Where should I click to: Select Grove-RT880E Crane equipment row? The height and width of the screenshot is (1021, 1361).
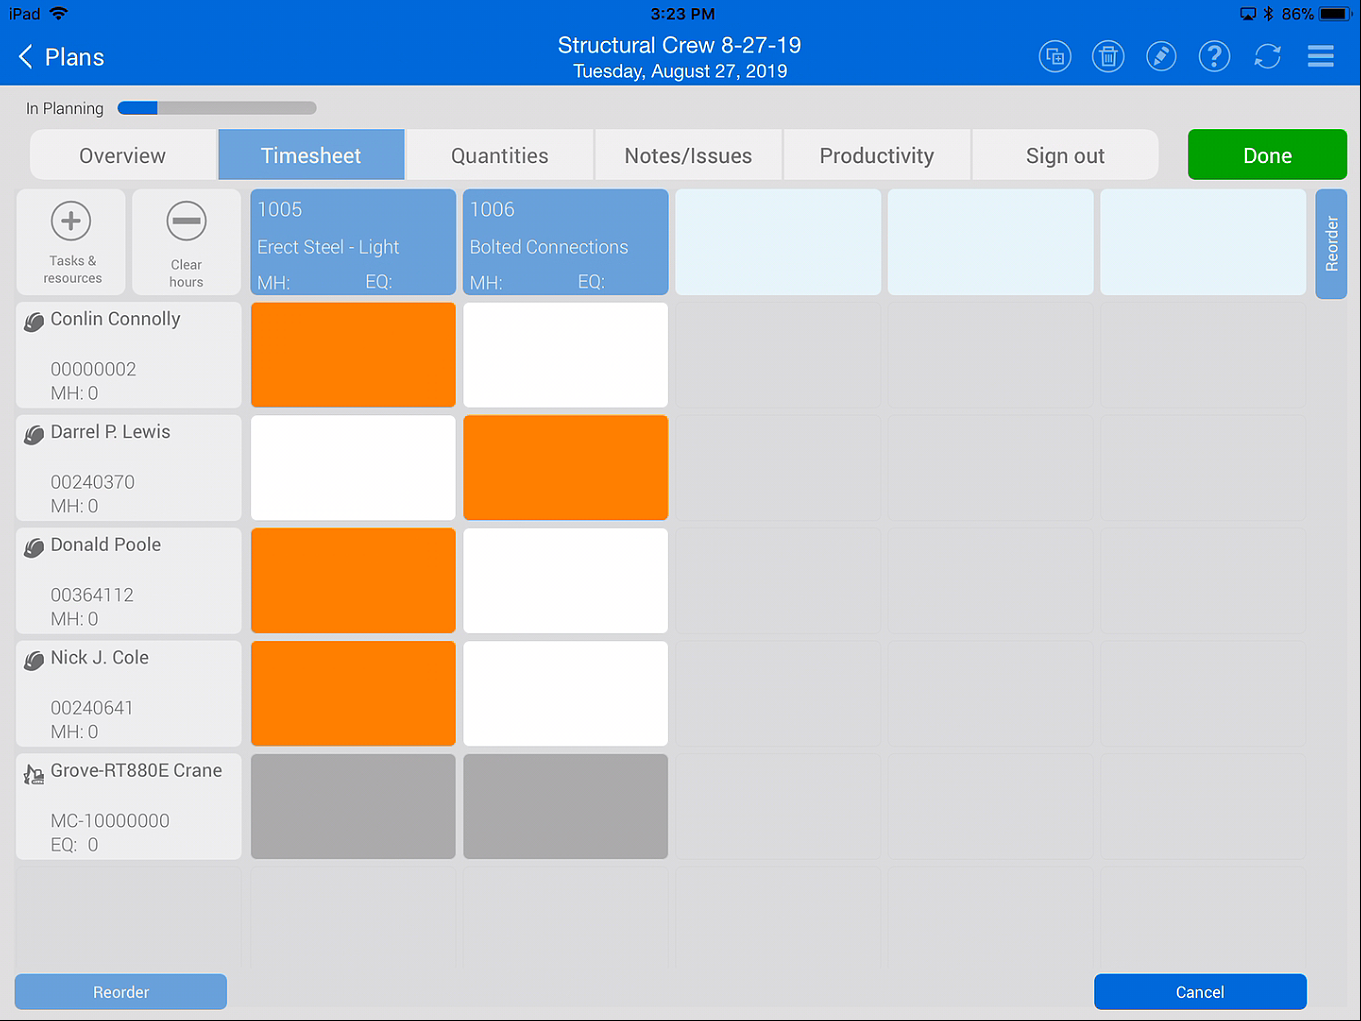pos(129,807)
